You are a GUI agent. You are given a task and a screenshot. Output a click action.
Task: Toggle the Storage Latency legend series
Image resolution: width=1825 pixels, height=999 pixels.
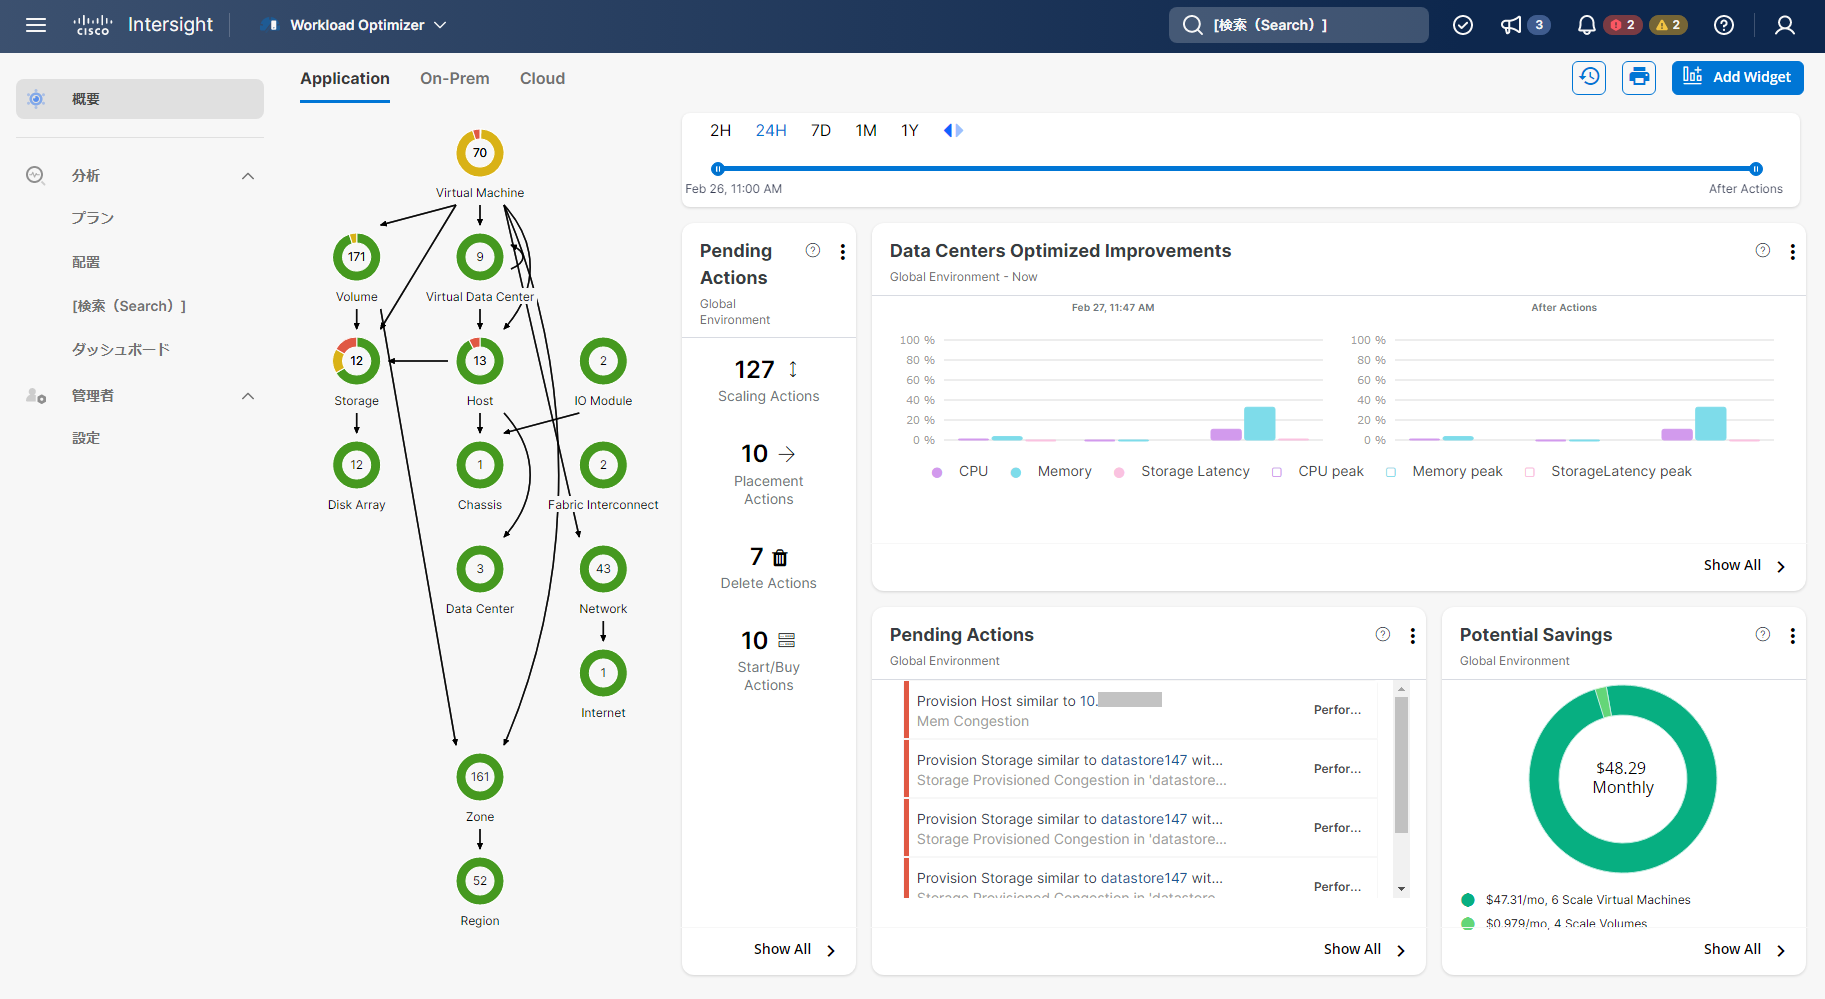point(1182,472)
